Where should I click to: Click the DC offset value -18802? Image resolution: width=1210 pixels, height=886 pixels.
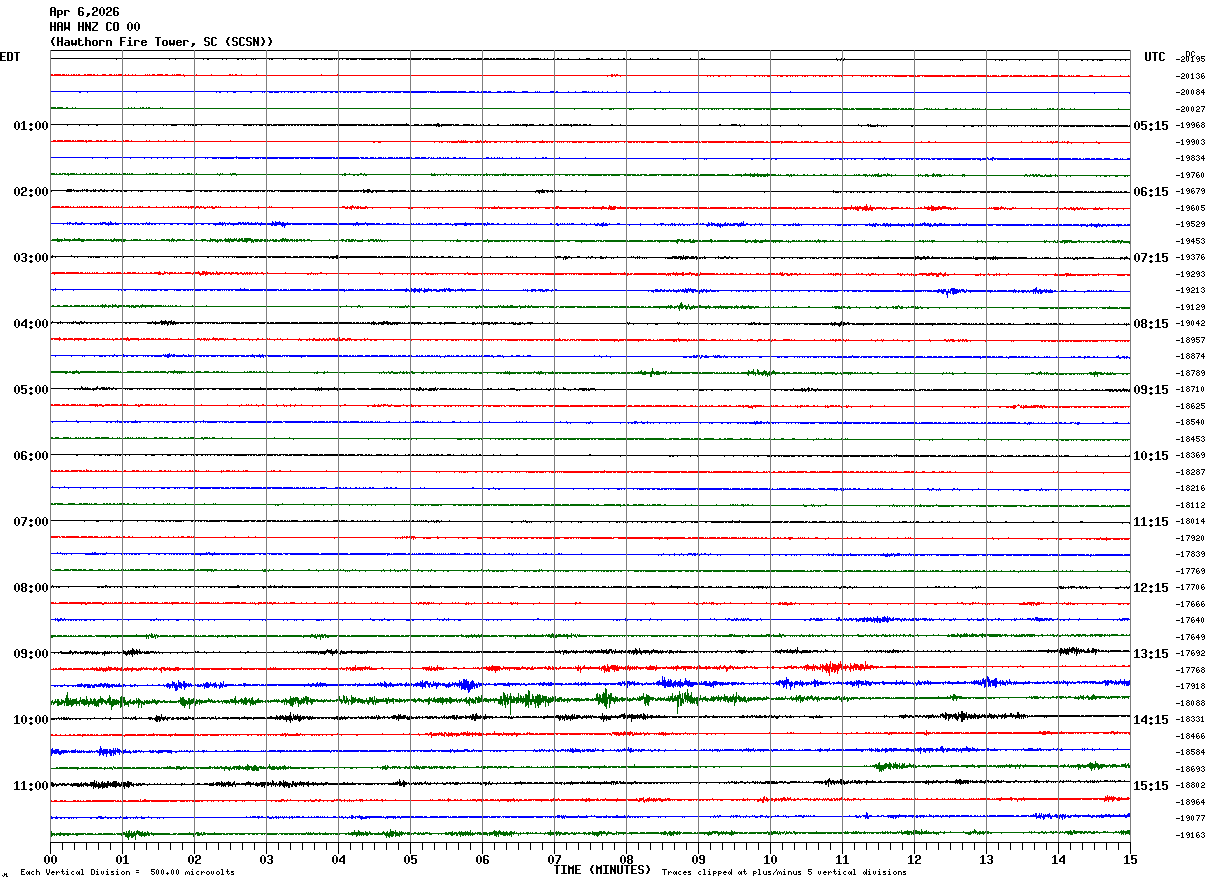point(1191,785)
